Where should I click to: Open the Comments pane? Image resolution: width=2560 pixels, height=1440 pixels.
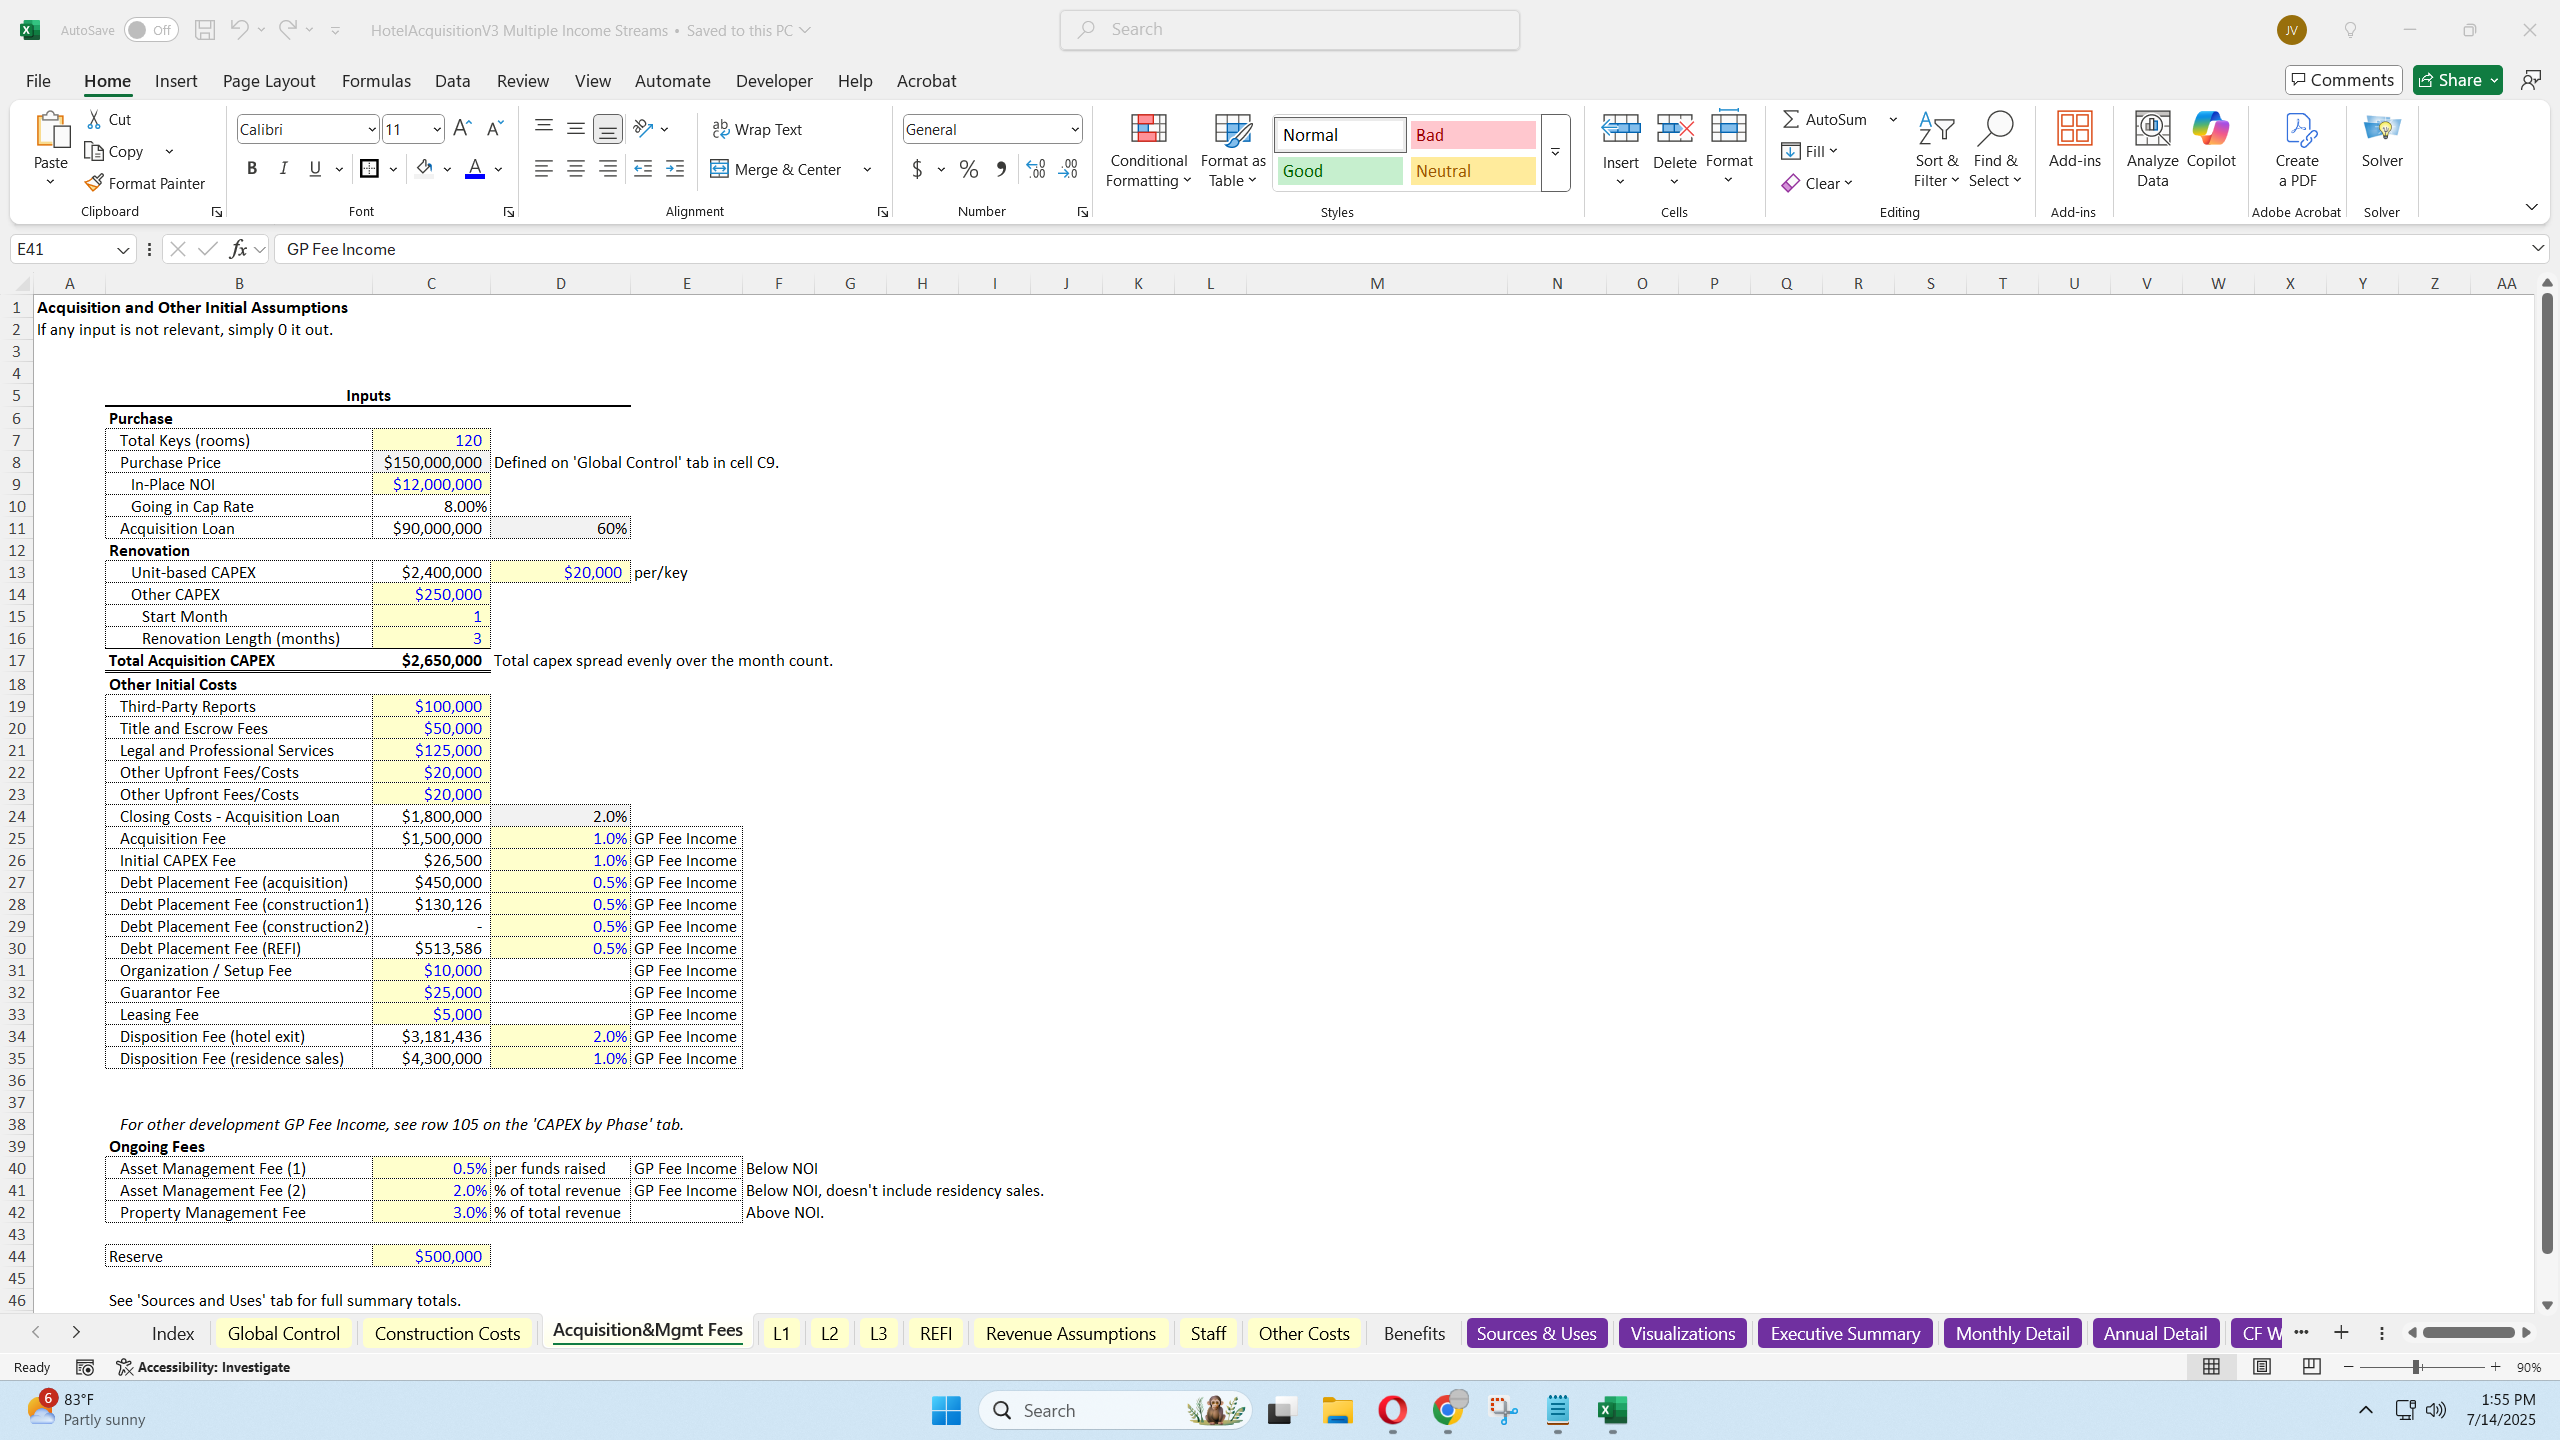click(2342, 79)
